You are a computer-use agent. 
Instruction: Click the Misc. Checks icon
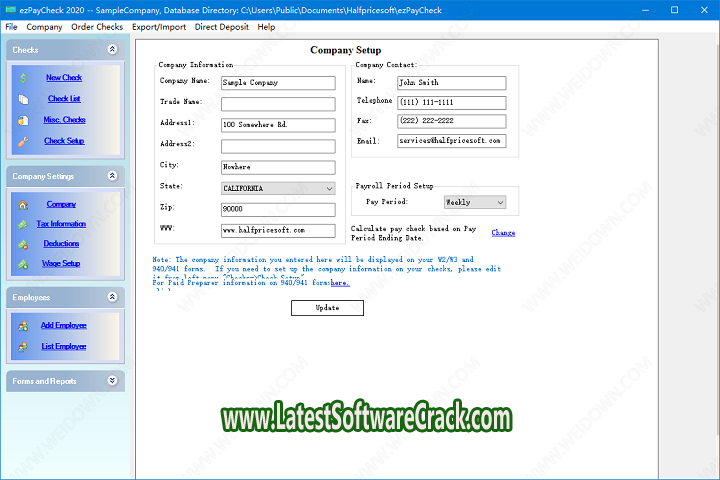coord(23,120)
